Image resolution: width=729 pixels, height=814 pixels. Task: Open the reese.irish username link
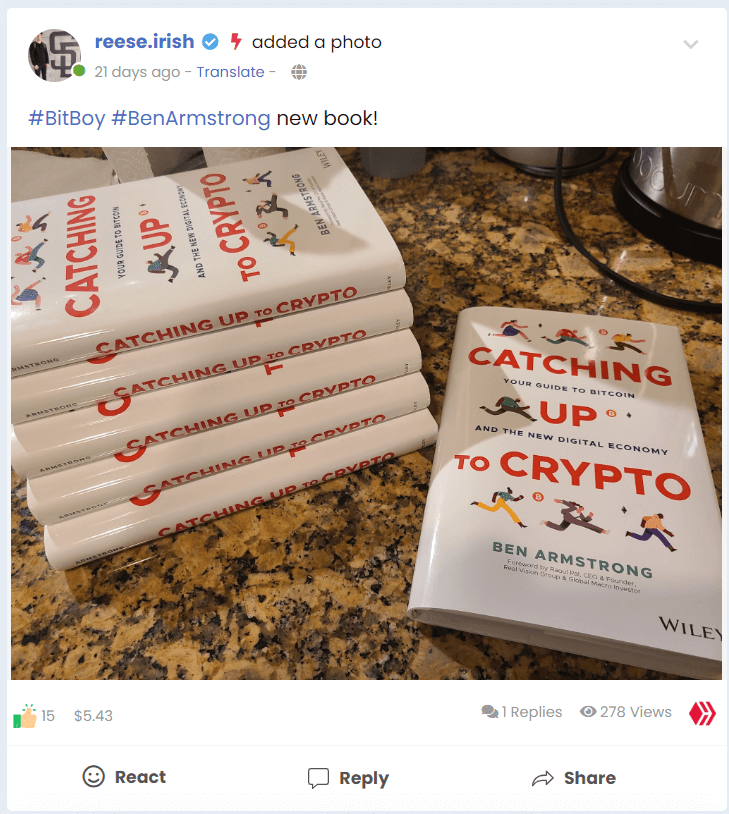pyautogui.click(x=144, y=42)
